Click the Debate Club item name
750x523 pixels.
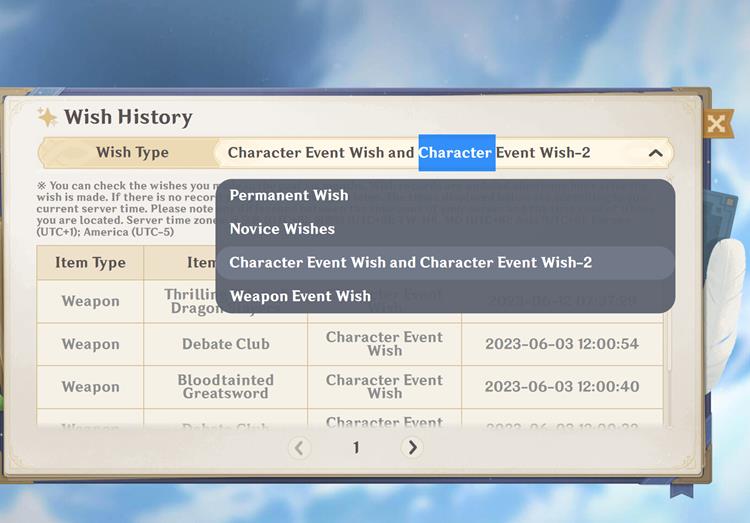226,344
